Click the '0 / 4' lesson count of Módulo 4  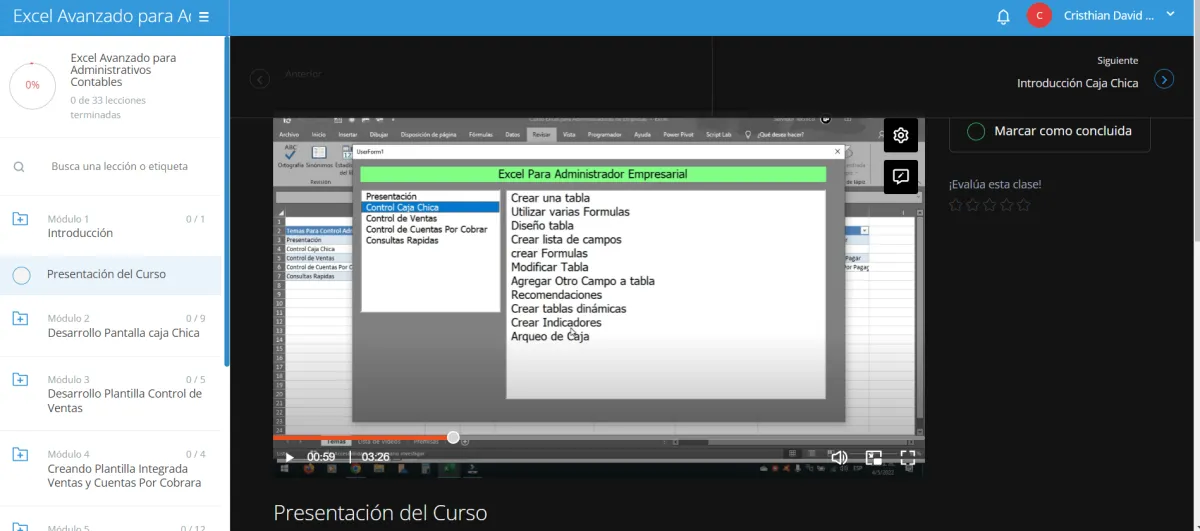coord(195,454)
